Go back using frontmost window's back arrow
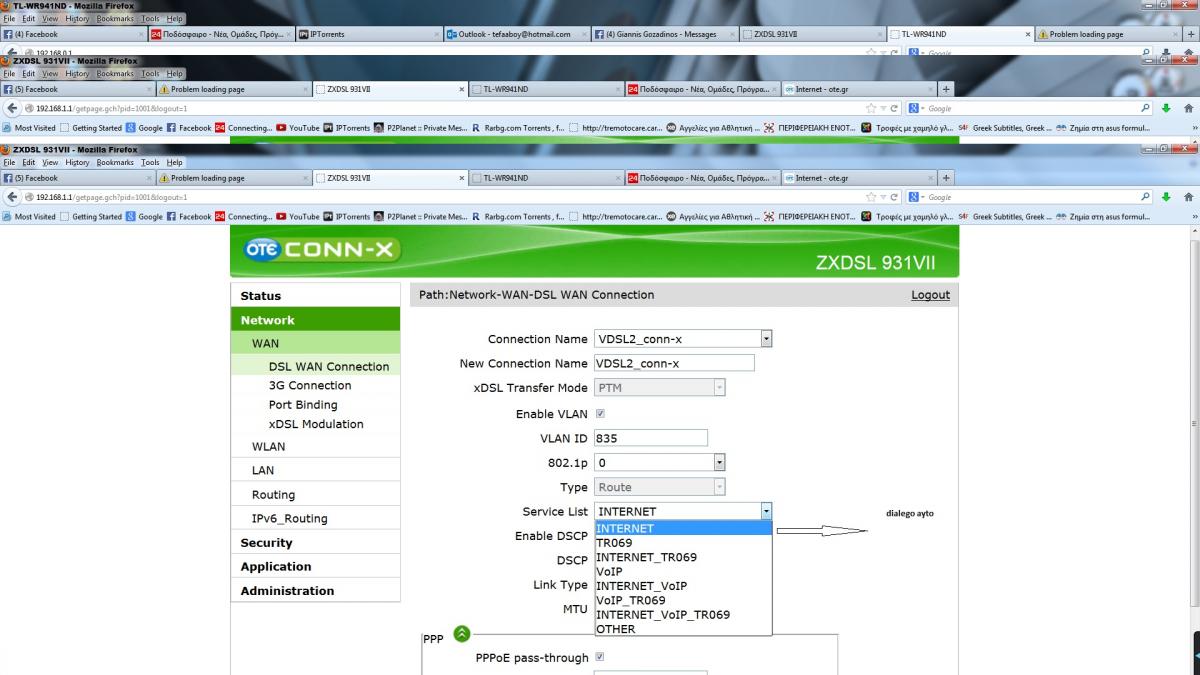 (x=12, y=197)
